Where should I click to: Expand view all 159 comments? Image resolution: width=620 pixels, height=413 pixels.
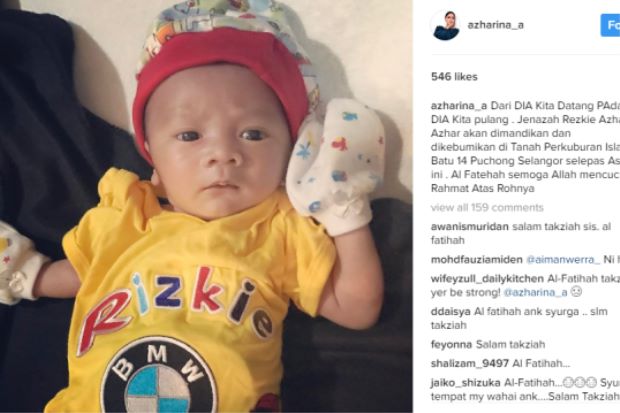point(487,207)
